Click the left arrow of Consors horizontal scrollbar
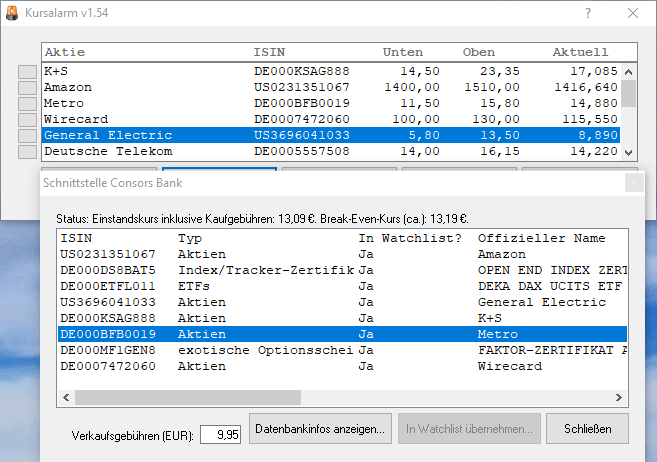 click(x=66, y=397)
